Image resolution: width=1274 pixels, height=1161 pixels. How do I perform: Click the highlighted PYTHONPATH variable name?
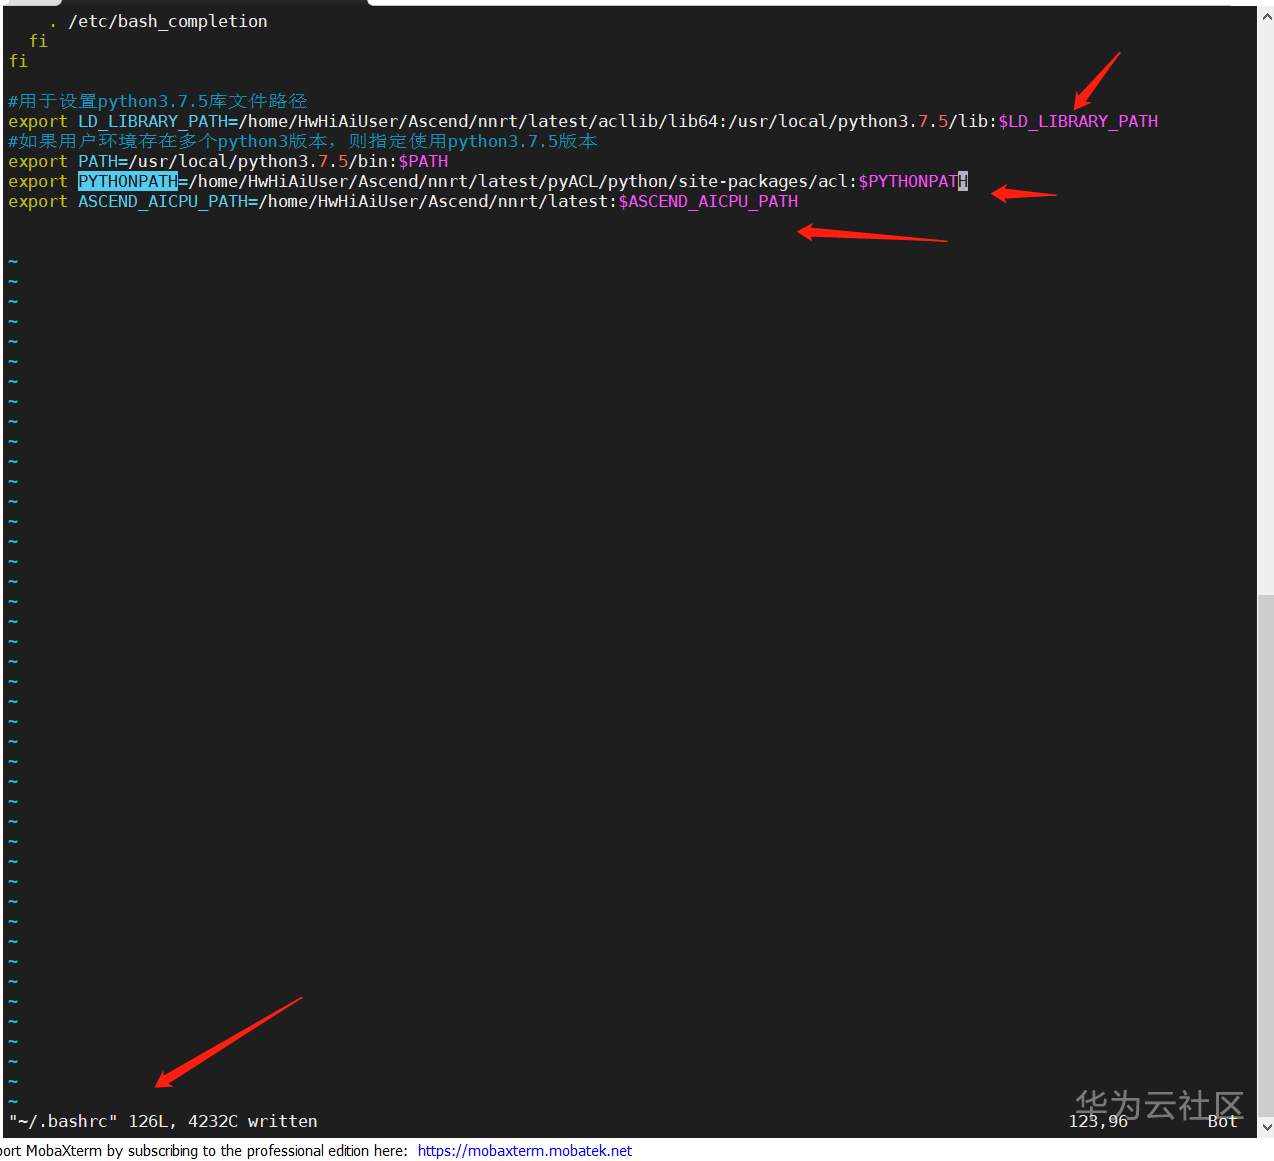pos(128,181)
